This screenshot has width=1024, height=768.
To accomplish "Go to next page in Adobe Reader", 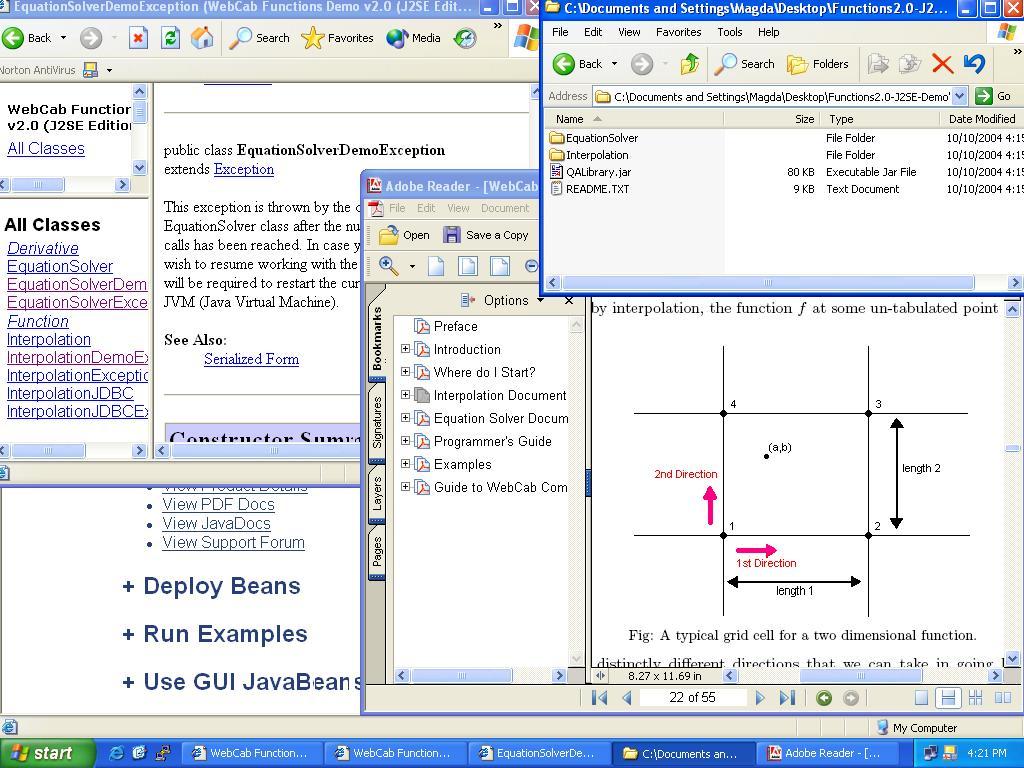I will point(760,698).
